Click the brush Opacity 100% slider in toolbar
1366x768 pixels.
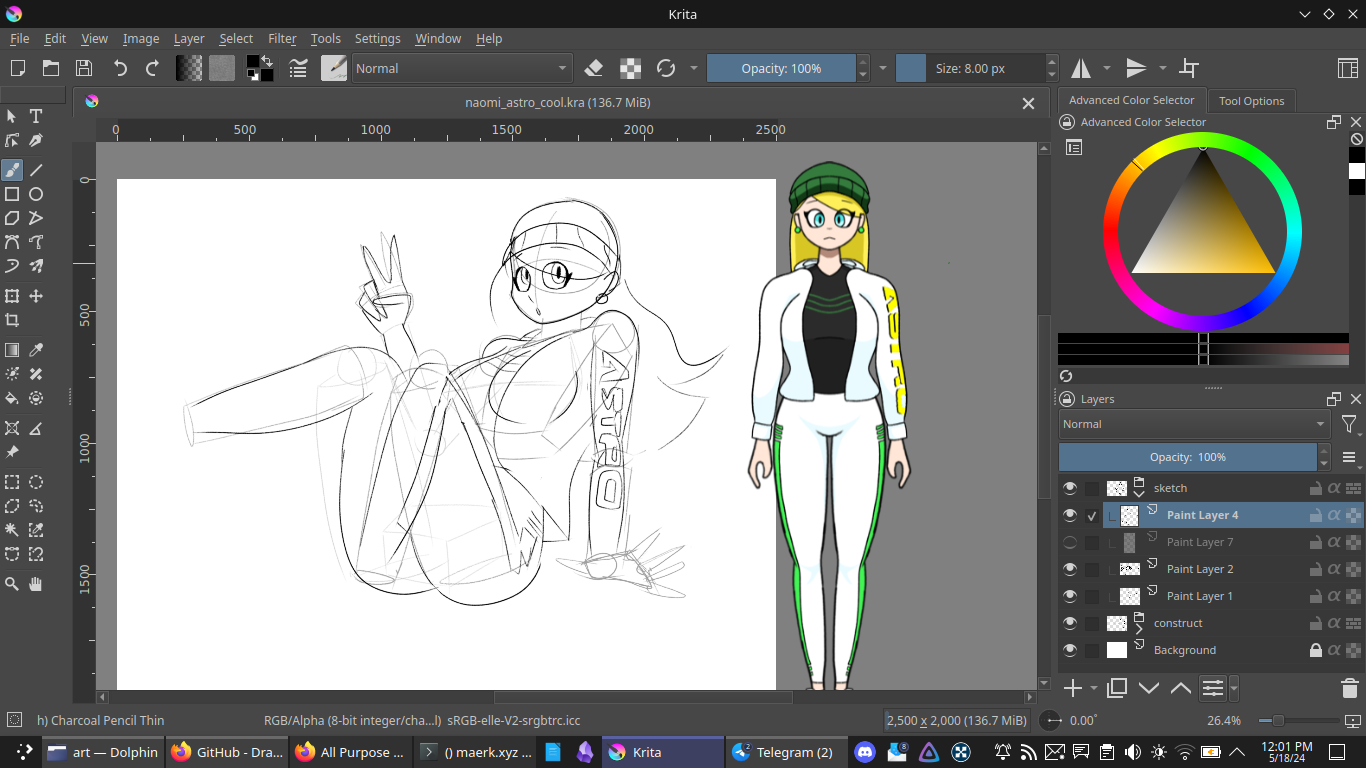pyautogui.click(x=782, y=68)
